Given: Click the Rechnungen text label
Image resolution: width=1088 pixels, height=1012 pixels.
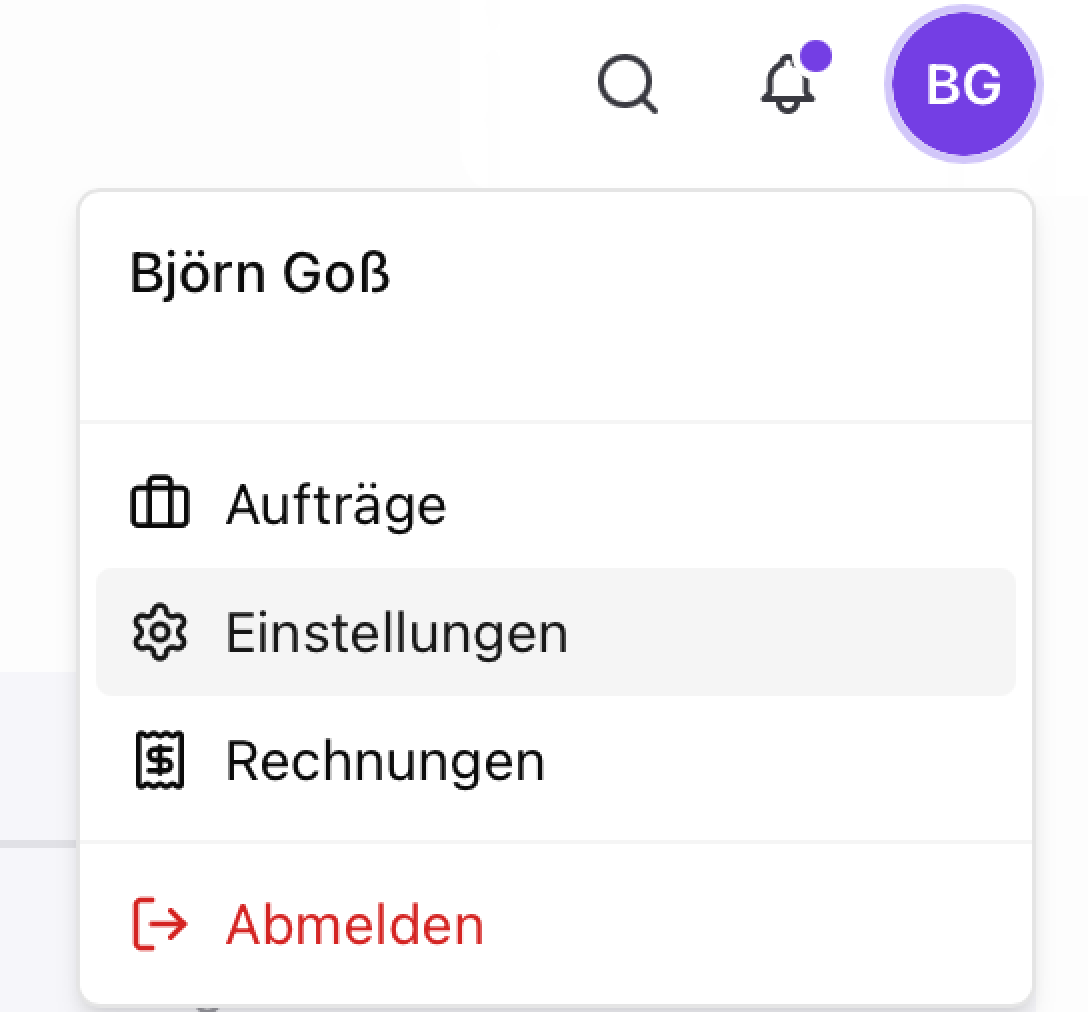Looking at the screenshot, I should point(386,762).
